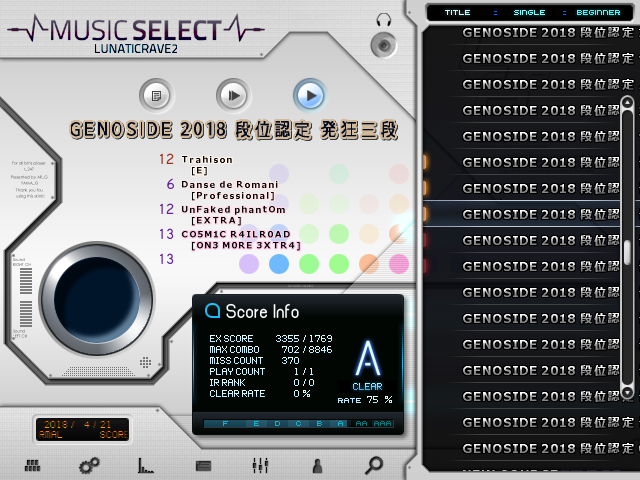Click the BEGINNER difficulty filter label
Image resolution: width=640 pixels, height=480 pixels.
[x=598, y=13]
